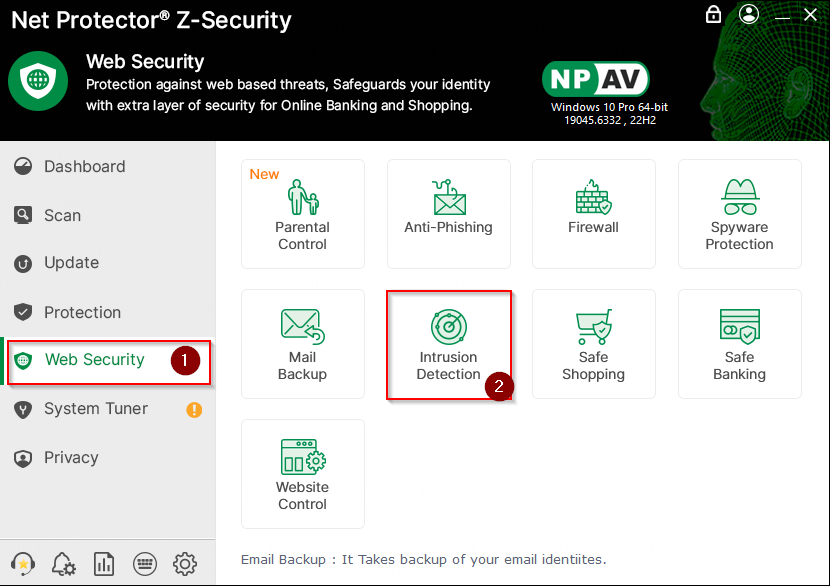Open the Mail Backup tile

(x=302, y=343)
